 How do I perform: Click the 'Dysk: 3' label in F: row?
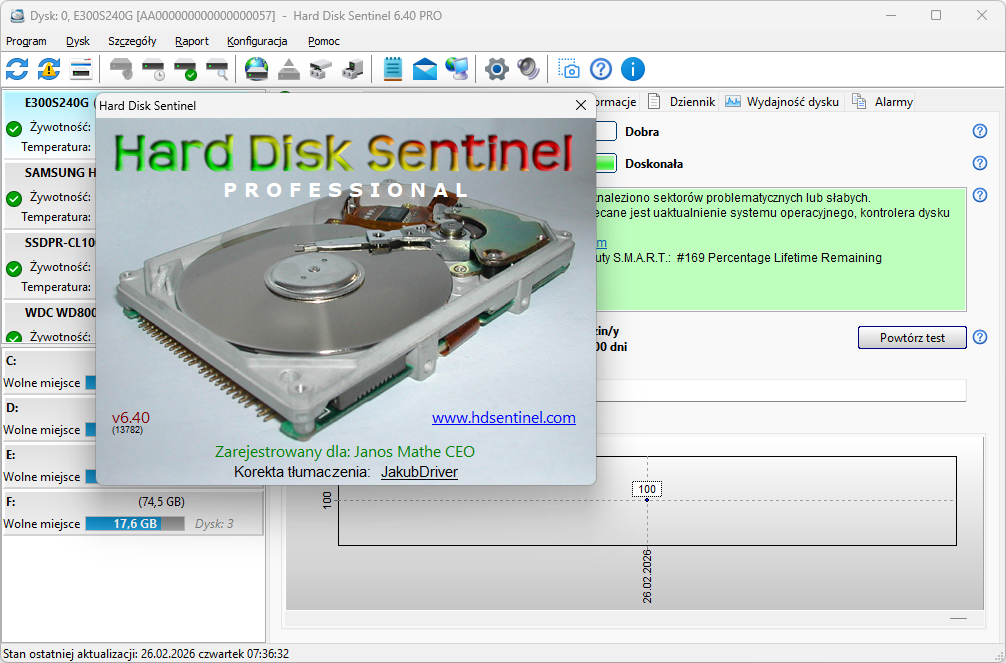tap(214, 524)
